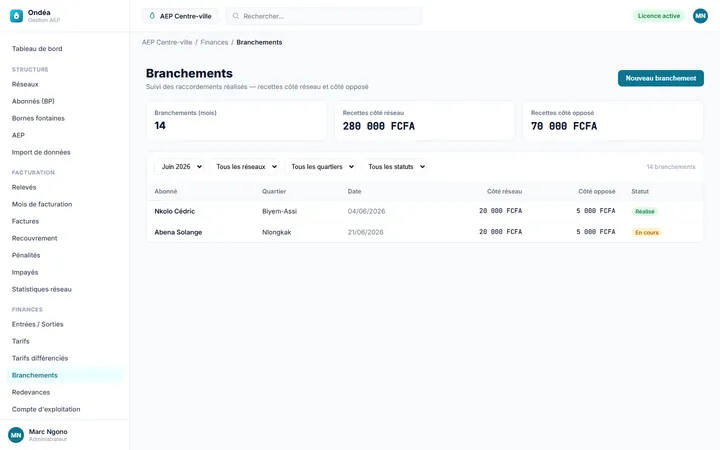
Task: Focus the Rechercher search field
Action: tap(324, 16)
